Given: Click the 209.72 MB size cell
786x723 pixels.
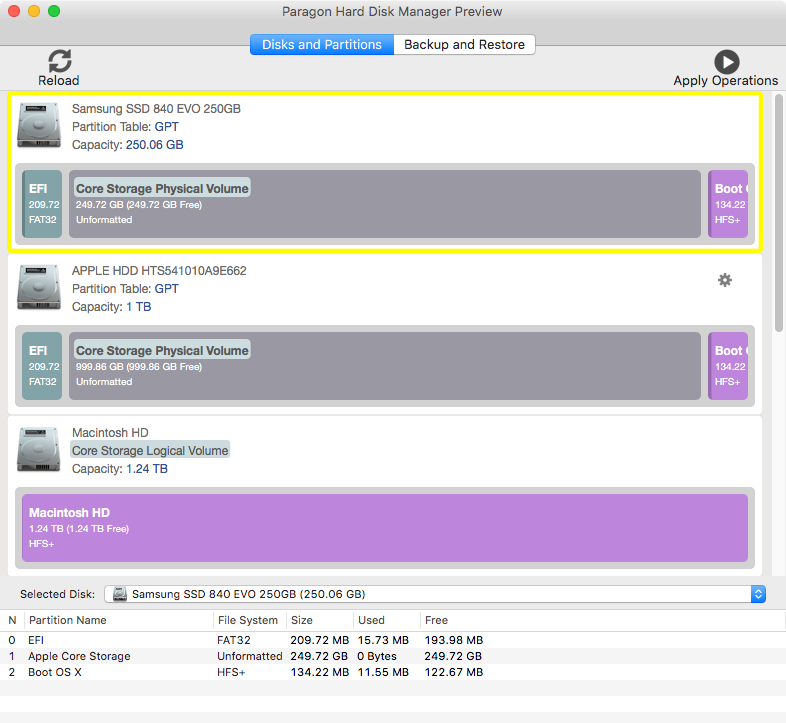Looking at the screenshot, I should 319,640.
